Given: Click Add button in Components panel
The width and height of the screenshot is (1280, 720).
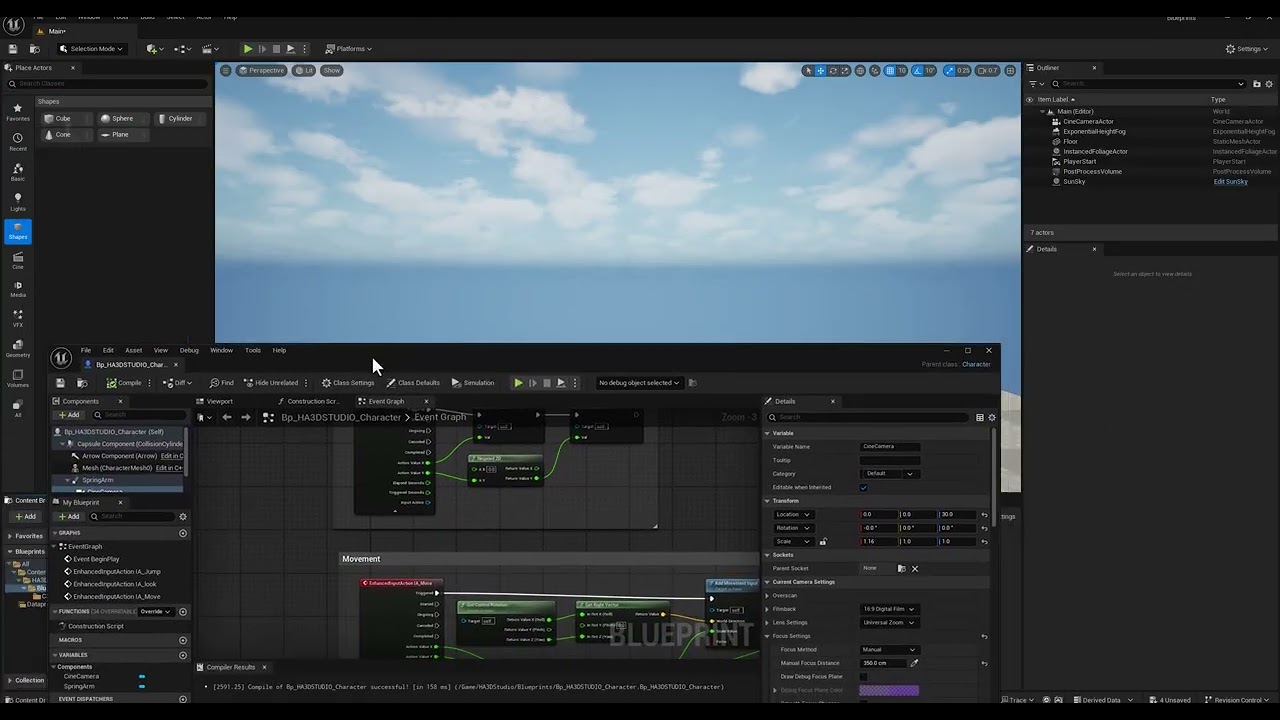Looking at the screenshot, I should 68,415.
